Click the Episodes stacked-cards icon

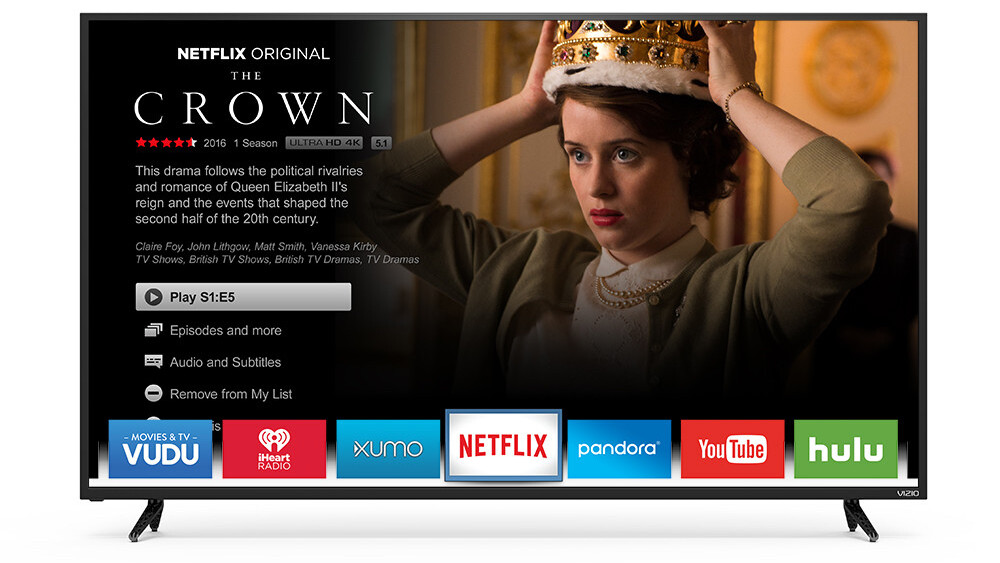(153, 330)
